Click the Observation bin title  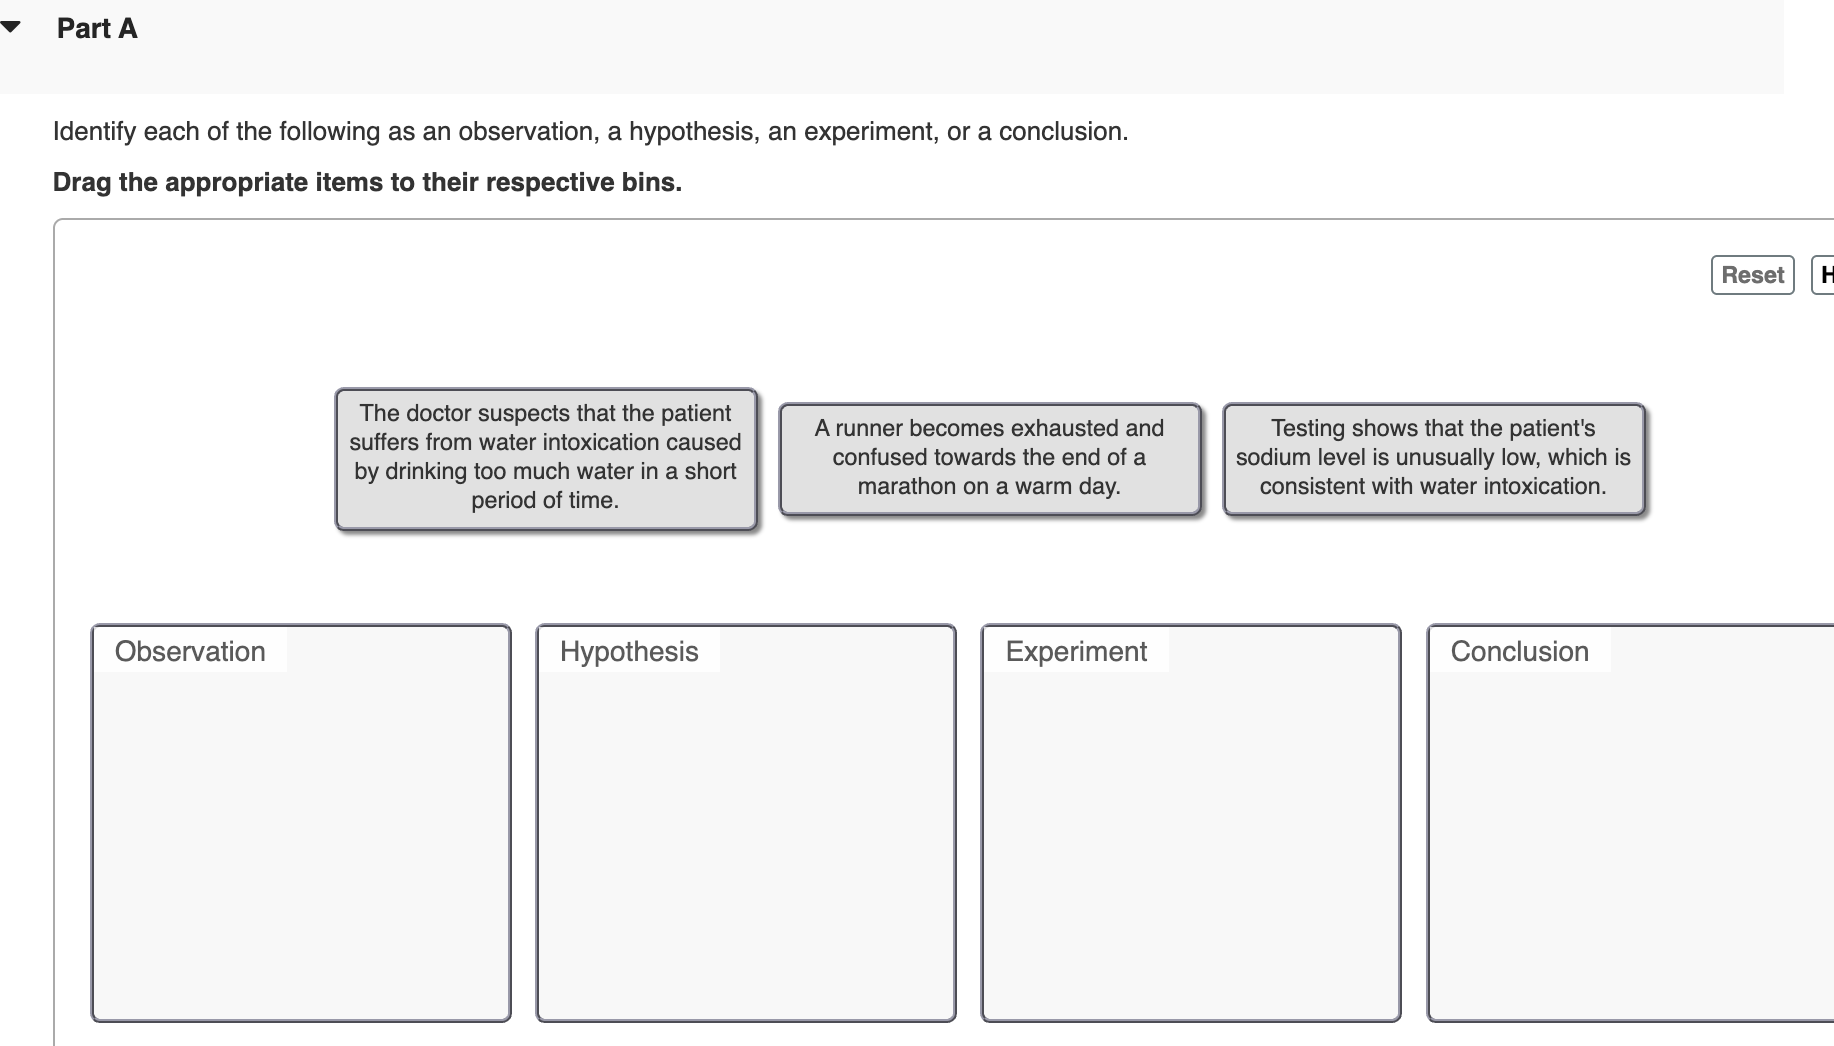pos(189,651)
